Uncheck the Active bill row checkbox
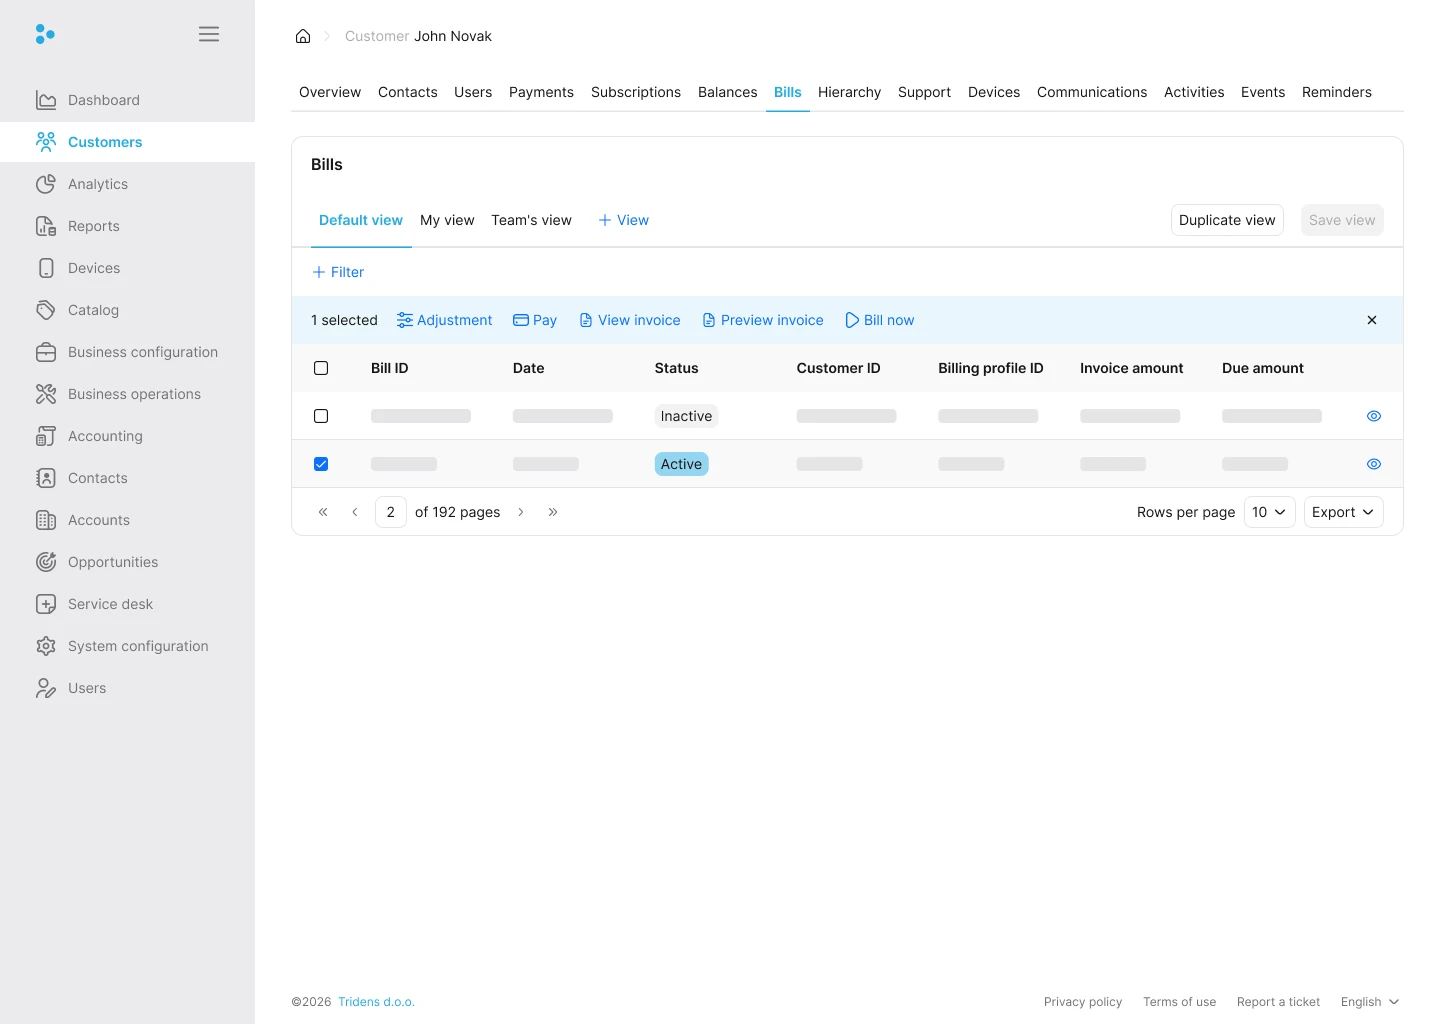 click(321, 464)
